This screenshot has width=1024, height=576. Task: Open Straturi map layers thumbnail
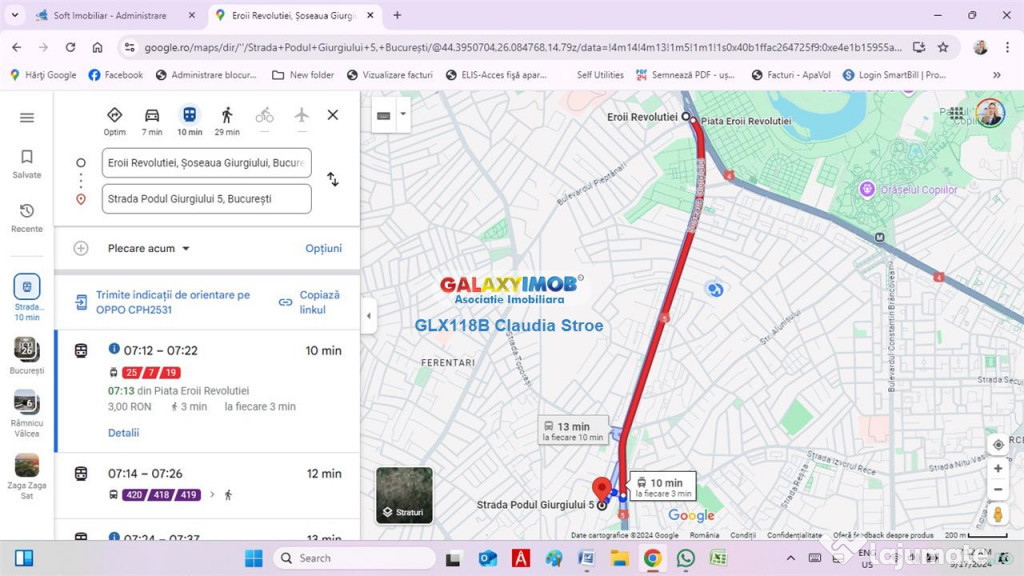[404, 495]
